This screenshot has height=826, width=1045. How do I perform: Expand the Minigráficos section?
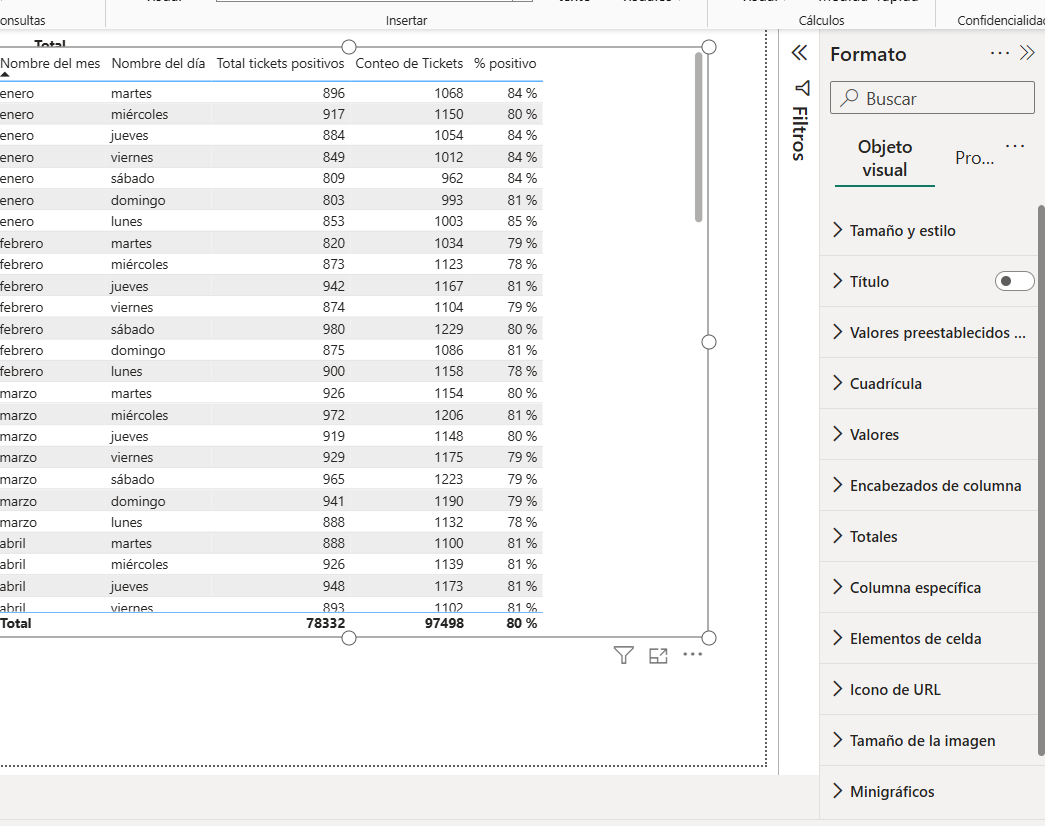click(891, 792)
